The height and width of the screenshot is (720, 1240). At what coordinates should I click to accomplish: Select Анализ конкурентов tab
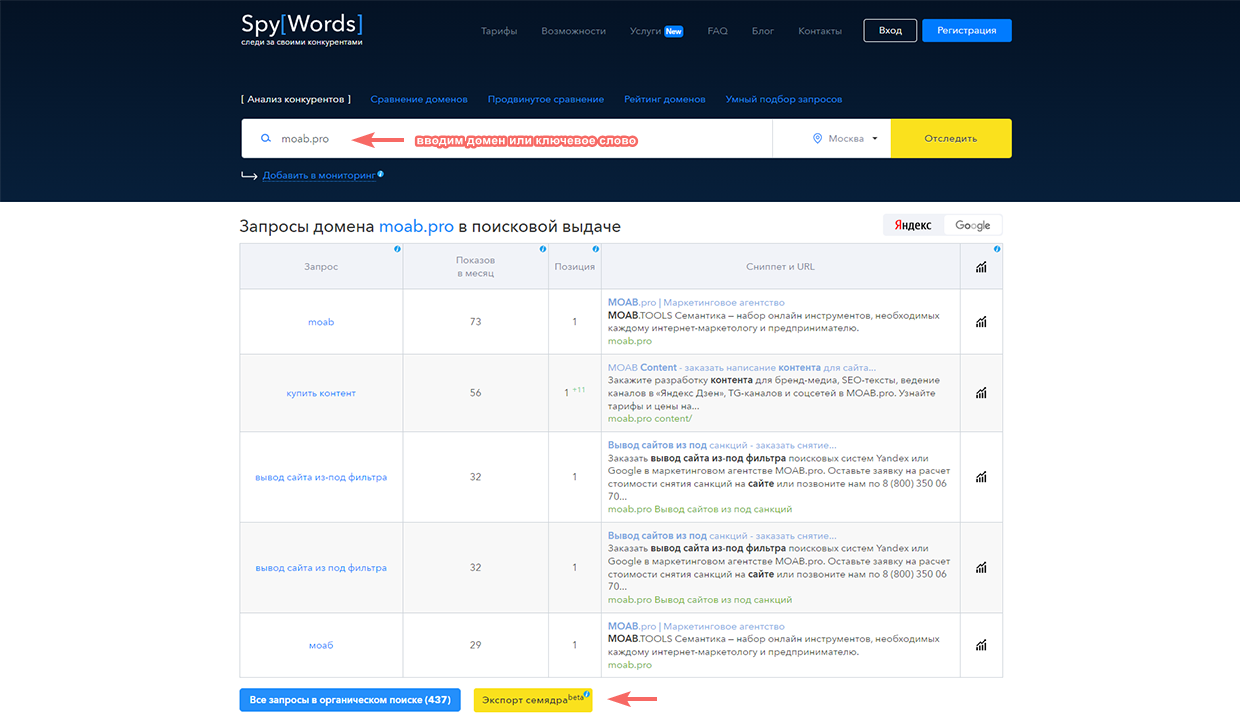pos(296,99)
